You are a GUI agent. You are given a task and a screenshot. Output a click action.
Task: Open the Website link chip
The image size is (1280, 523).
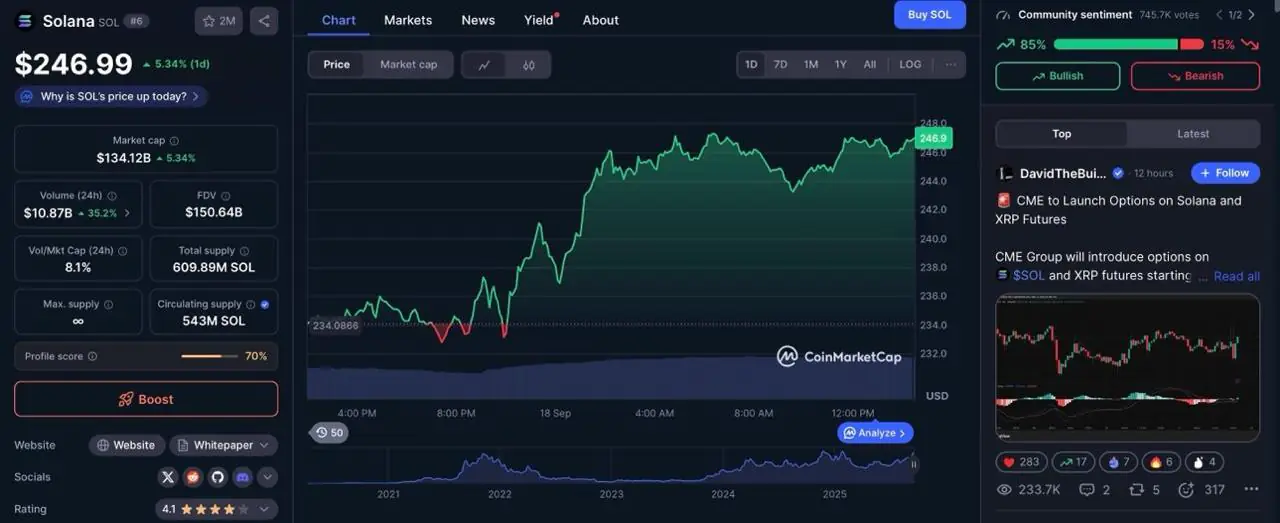point(125,445)
